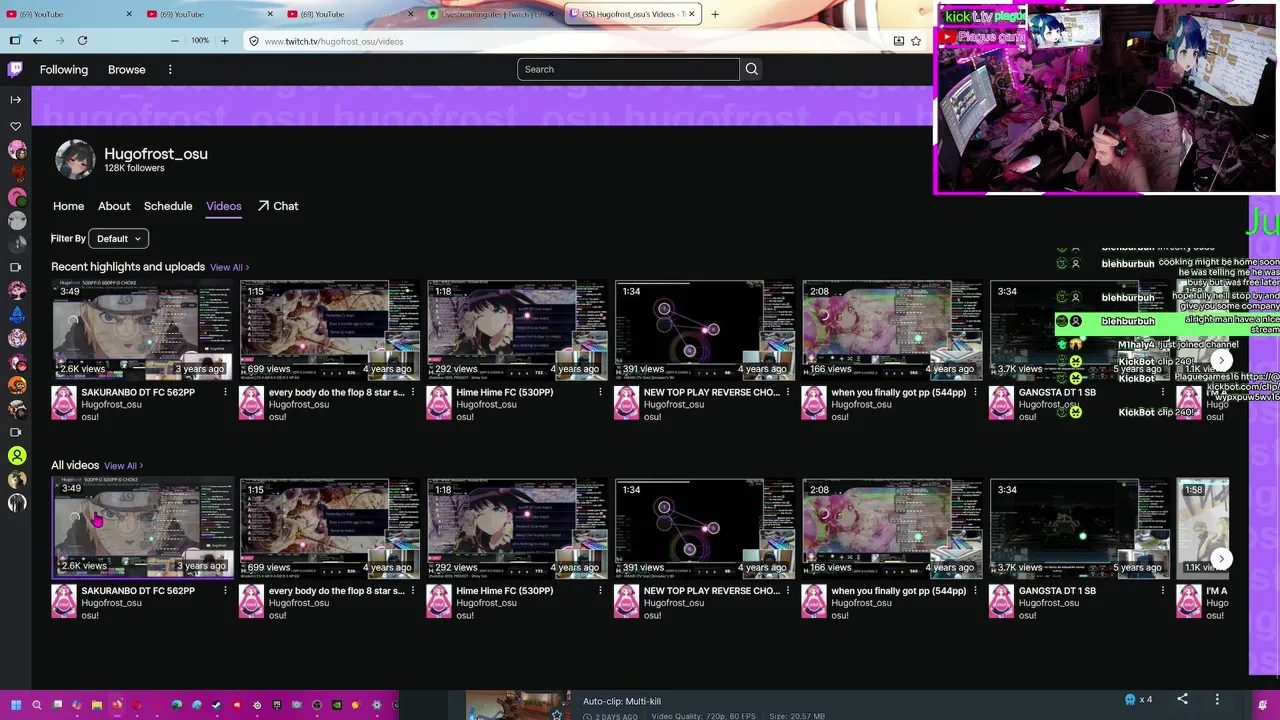Zoom out with the minus icon
Image resolution: width=1280 pixels, height=720 pixels.
point(175,41)
